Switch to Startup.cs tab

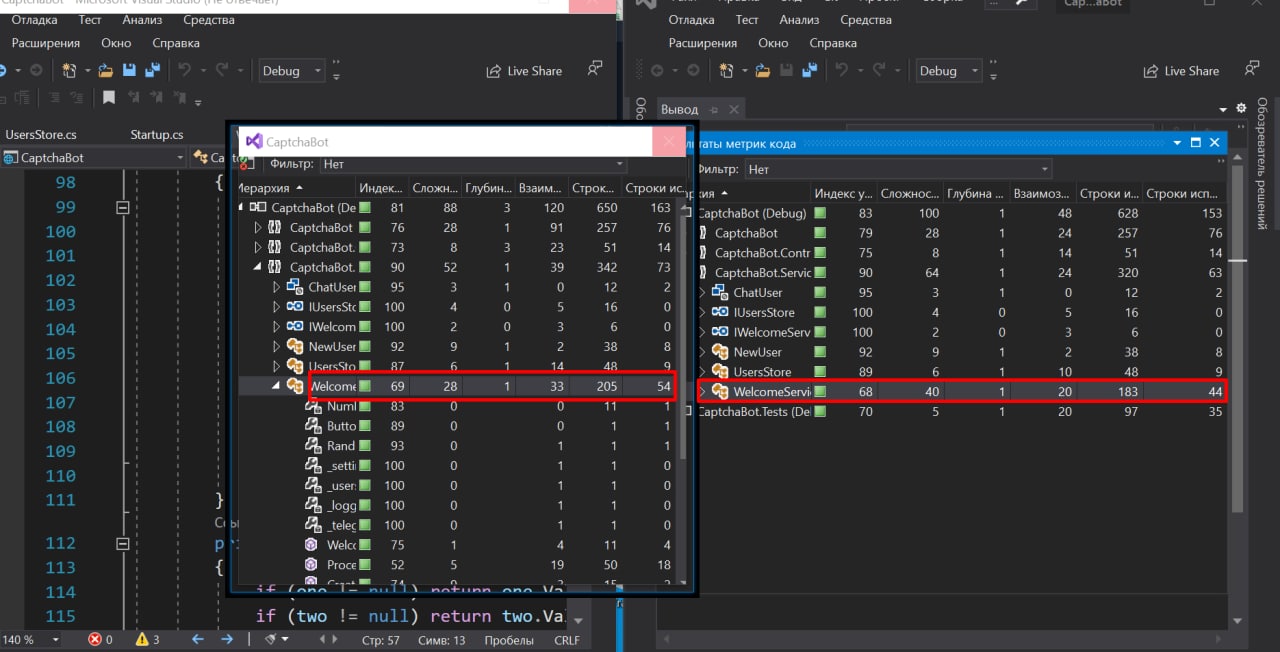[x=157, y=134]
